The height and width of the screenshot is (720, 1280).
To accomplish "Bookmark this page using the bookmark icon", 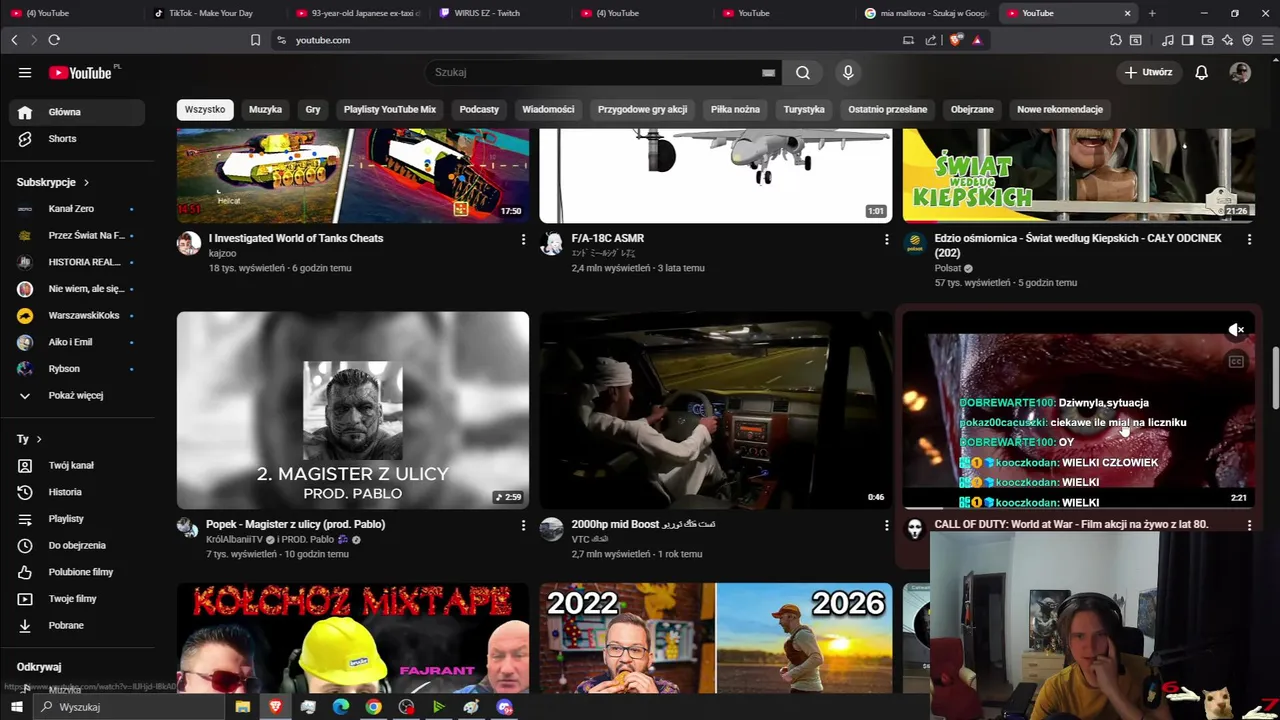I will tap(255, 40).
